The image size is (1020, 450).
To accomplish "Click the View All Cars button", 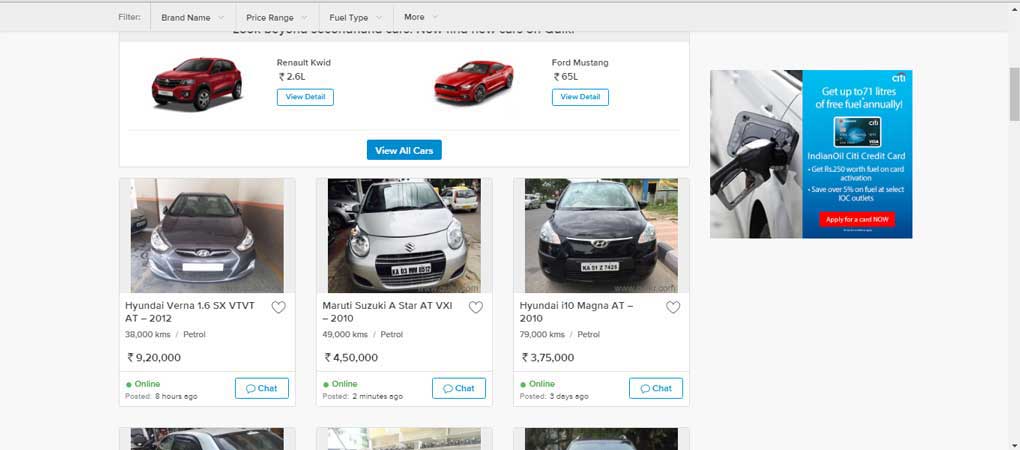I will (x=404, y=150).
